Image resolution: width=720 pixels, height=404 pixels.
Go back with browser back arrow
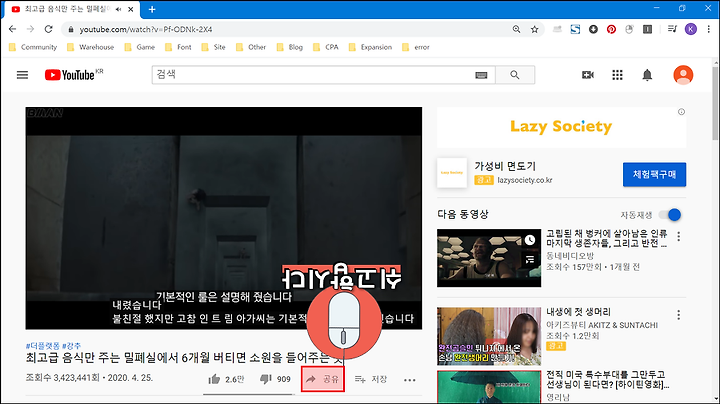(12, 29)
